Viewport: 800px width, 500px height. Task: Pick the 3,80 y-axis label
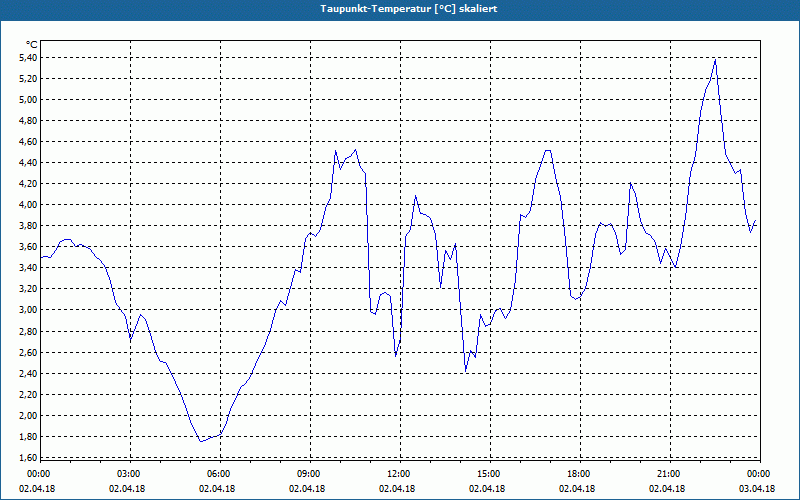(29, 226)
